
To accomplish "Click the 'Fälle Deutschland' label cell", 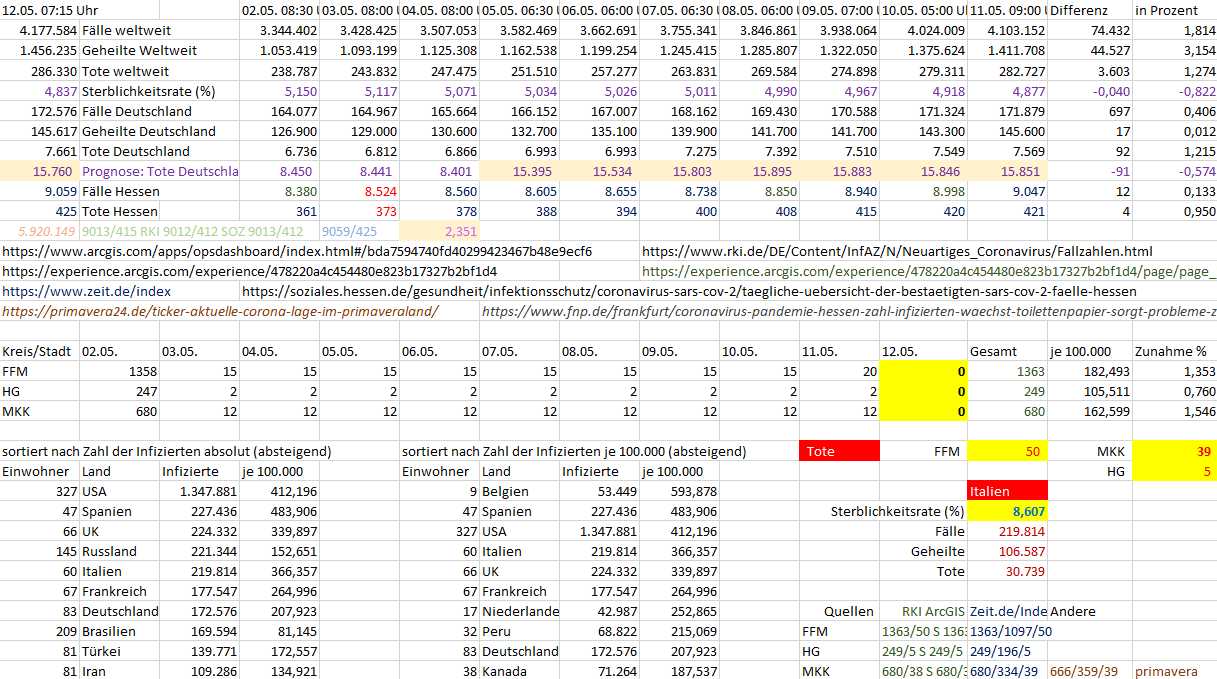I will click(x=136, y=111).
